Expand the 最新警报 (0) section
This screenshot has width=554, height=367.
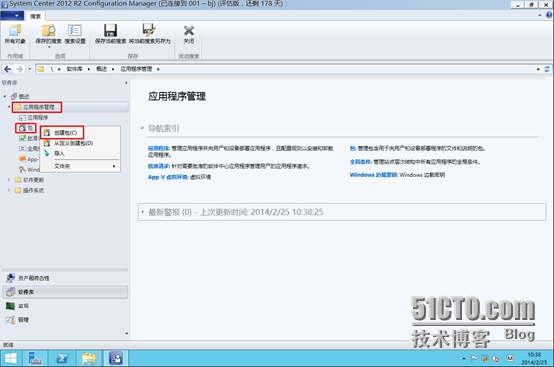[x=143, y=212]
